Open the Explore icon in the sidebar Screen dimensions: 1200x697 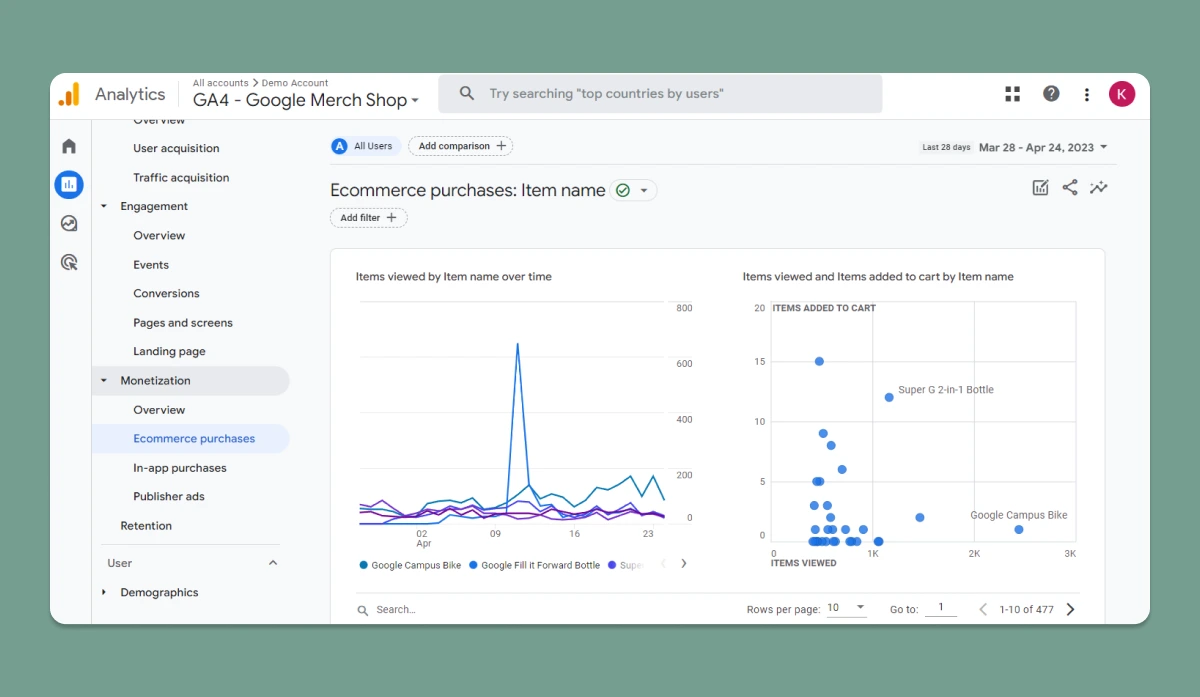coord(69,223)
